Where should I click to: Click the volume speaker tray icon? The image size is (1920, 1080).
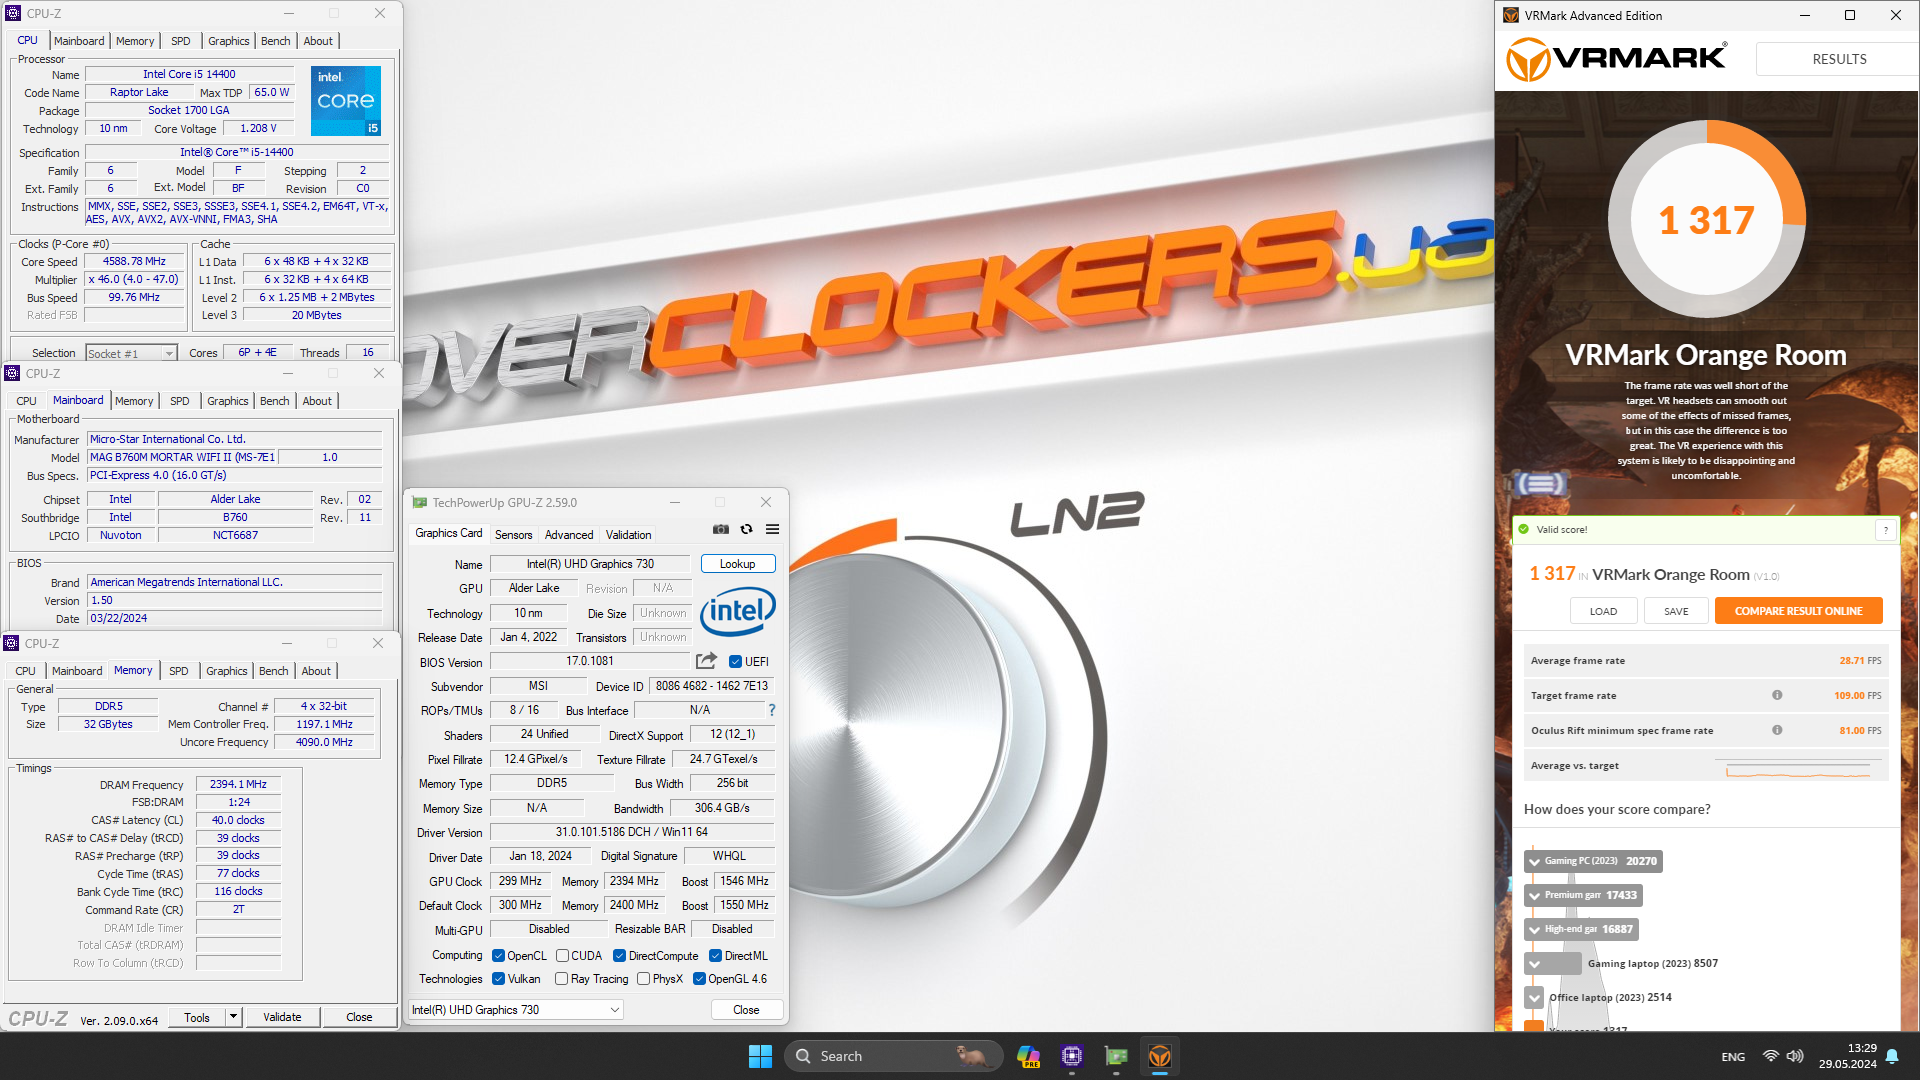coord(1795,1056)
